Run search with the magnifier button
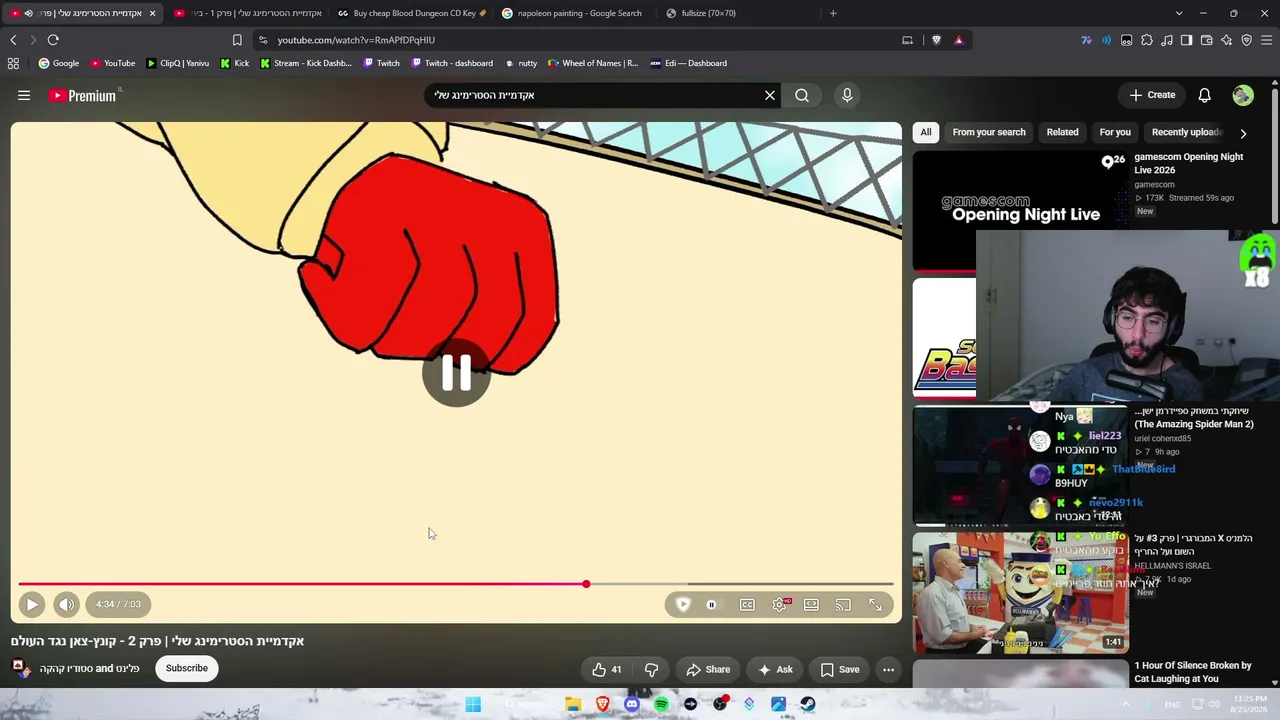The image size is (1280, 720). 802,95
